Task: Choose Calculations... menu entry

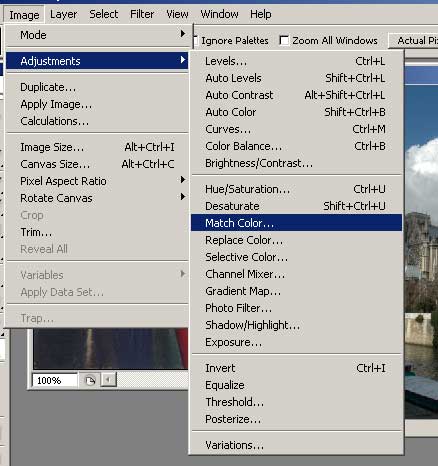Action: 97,121
